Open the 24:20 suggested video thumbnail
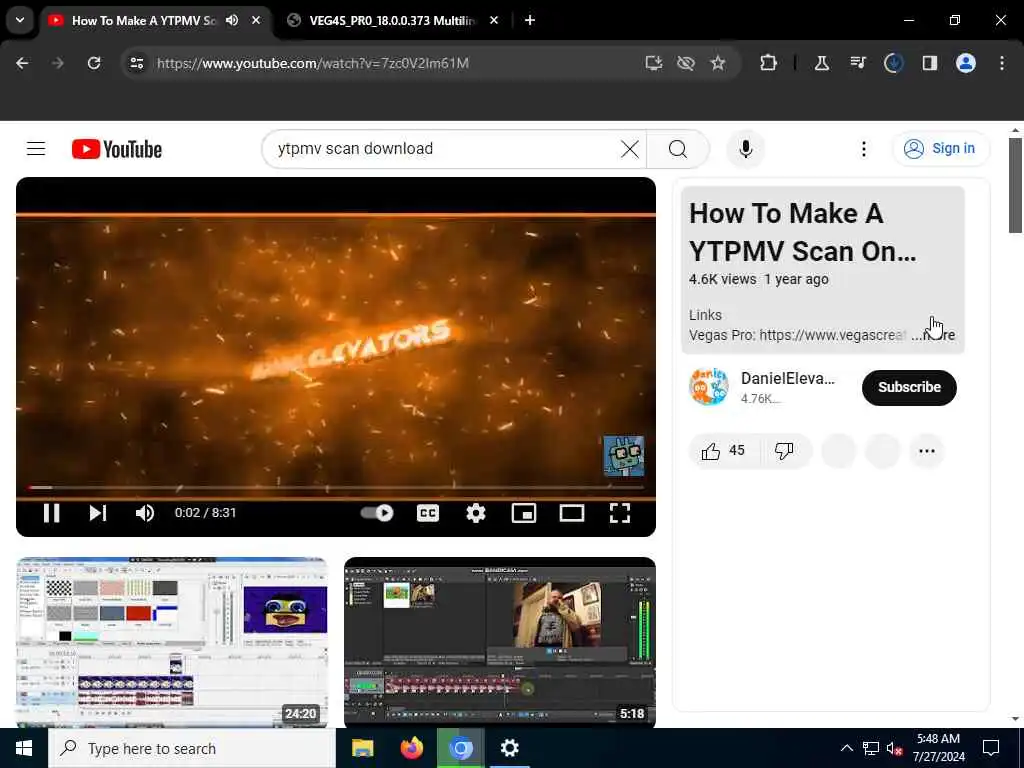This screenshot has height=768, width=1024. [x=171, y=641]
